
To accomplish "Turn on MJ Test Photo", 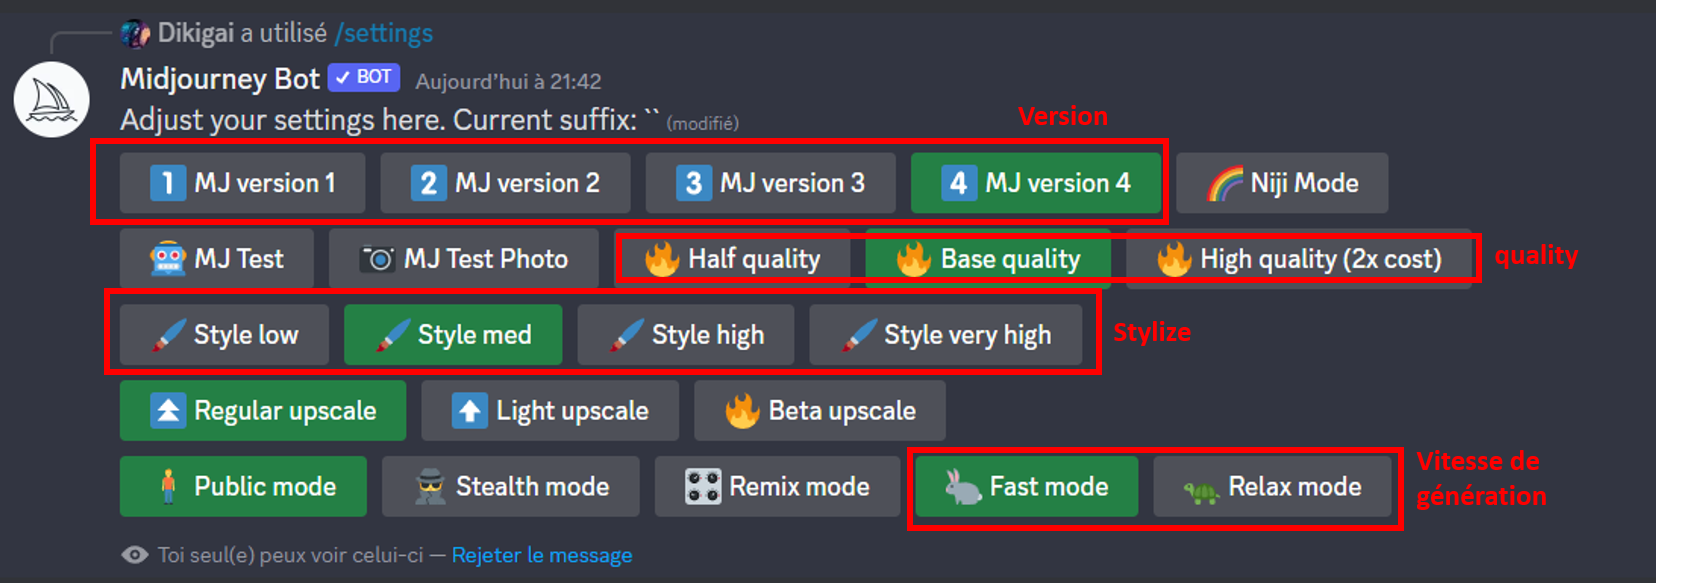I will point(464,259).
